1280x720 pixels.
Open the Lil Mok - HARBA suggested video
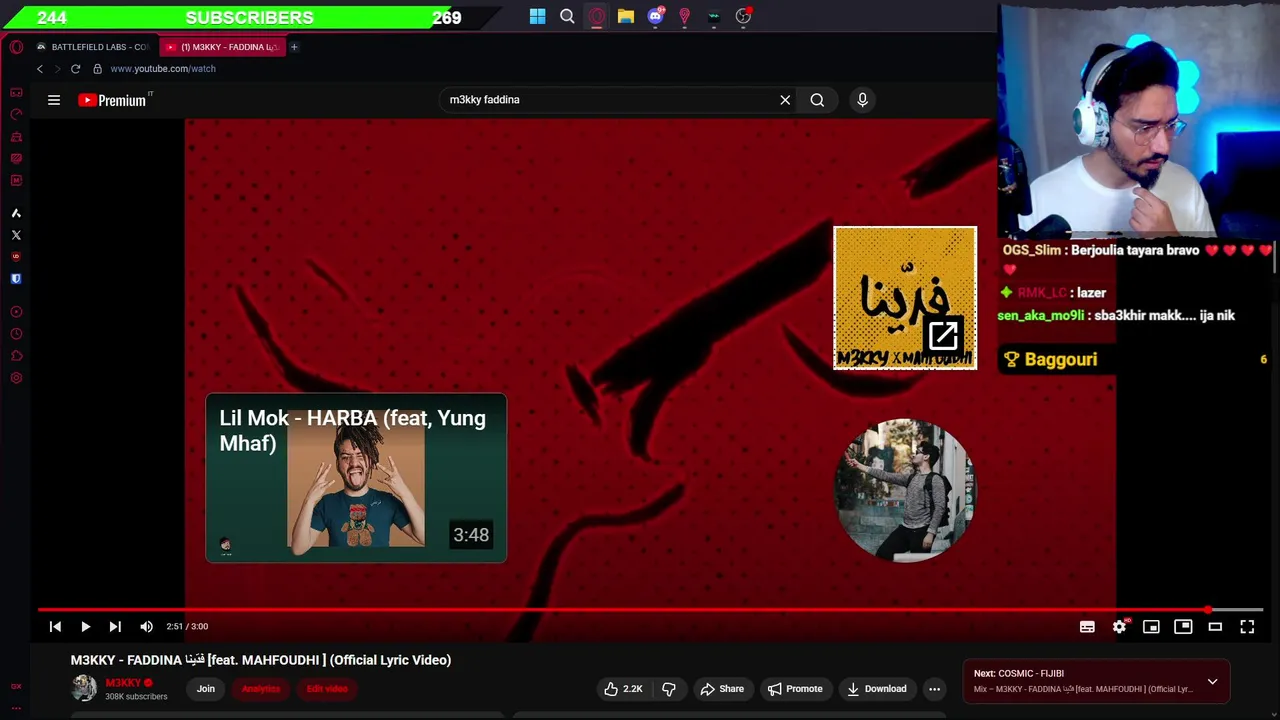tap(356, 478)
